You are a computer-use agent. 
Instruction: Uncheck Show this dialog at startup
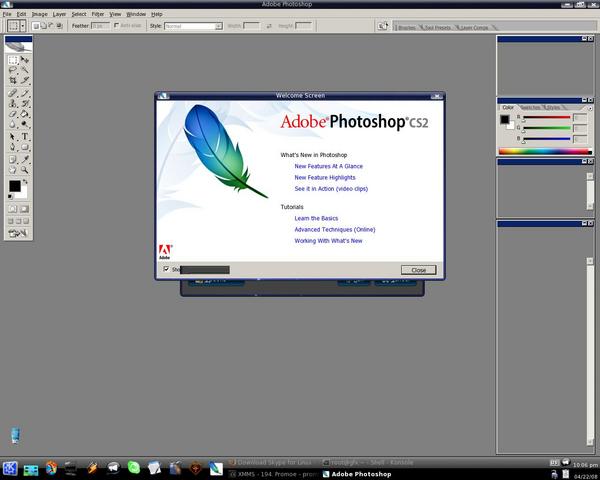pos(166,269)
